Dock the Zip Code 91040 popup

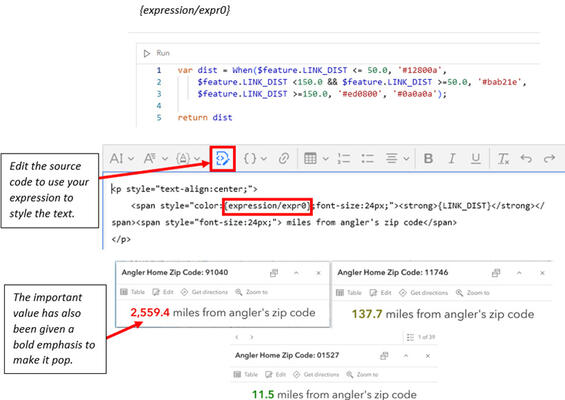[274, 273]
